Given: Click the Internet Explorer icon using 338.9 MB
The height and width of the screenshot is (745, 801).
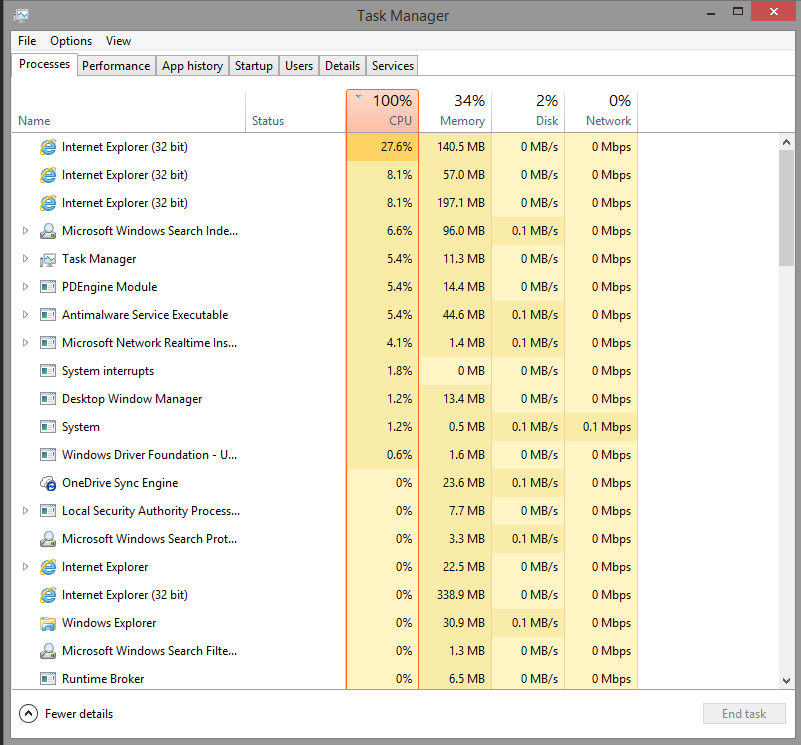Looking at the screenshot, I should [48, 595].
